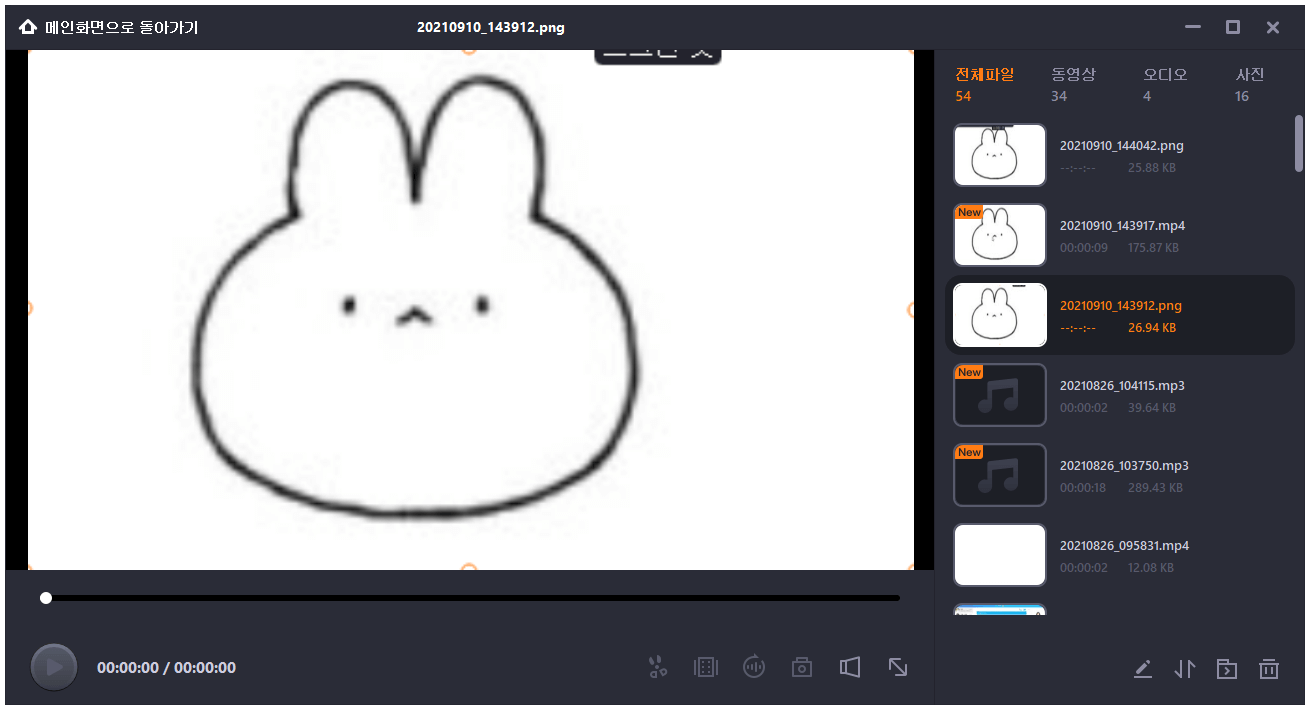Click the scissors trim icon
Screen dimensions: 1310x709
(657, 667)
